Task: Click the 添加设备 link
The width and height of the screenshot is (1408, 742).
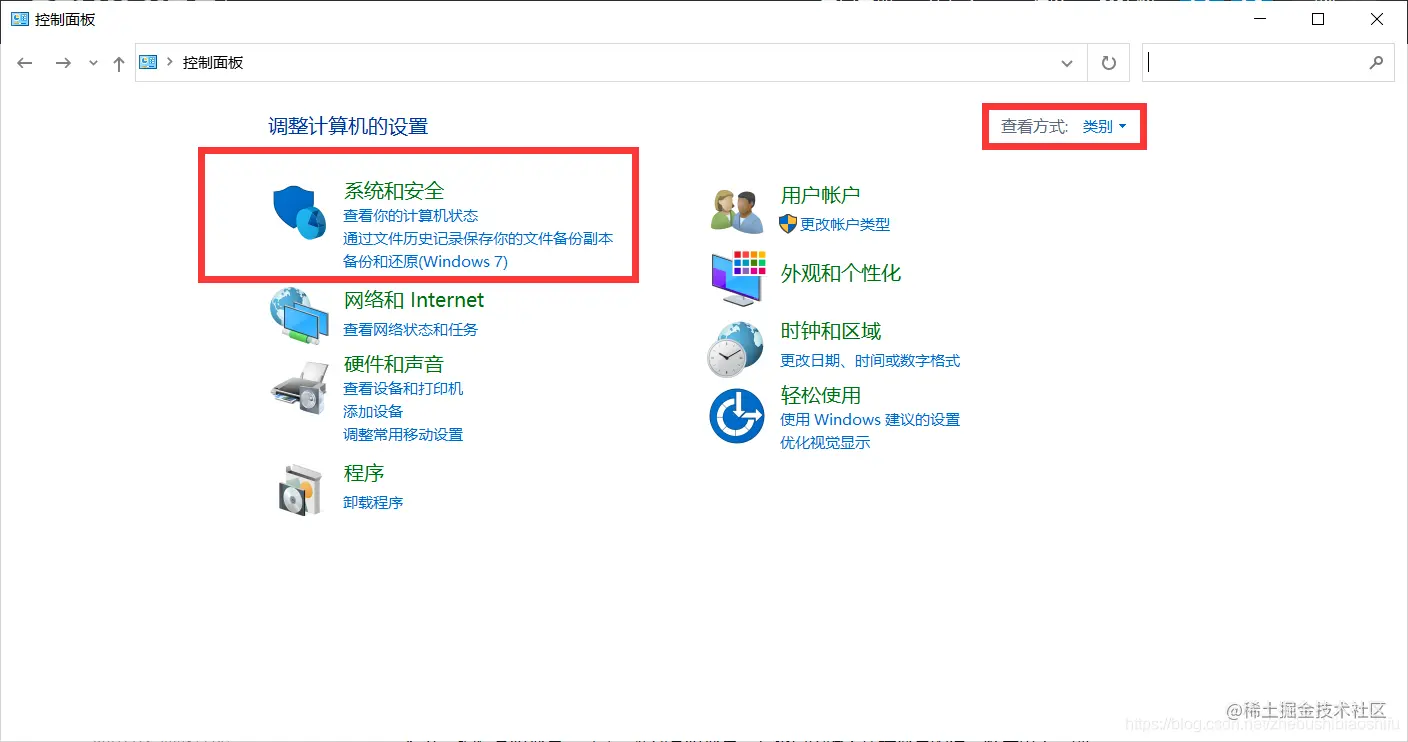Action: 373,411
